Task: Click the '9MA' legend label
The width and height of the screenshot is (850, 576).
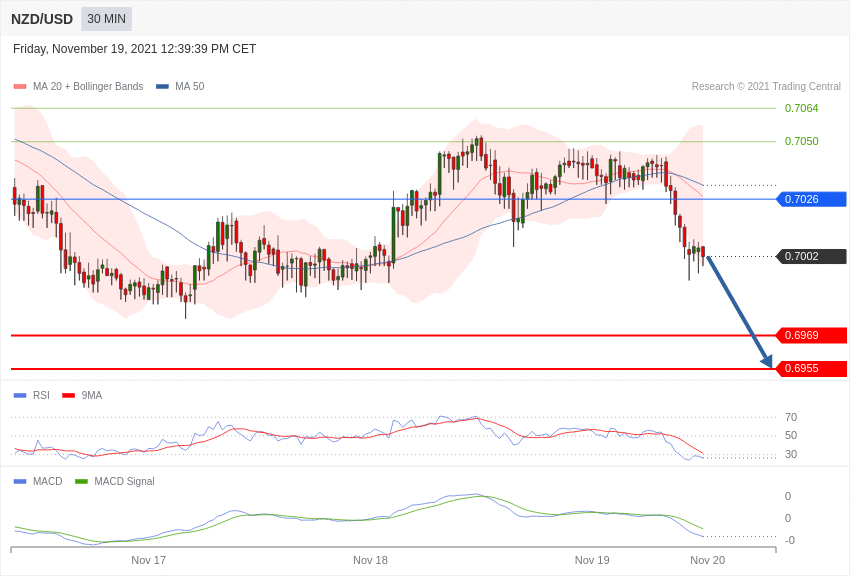Action: [x=92, y=396]
